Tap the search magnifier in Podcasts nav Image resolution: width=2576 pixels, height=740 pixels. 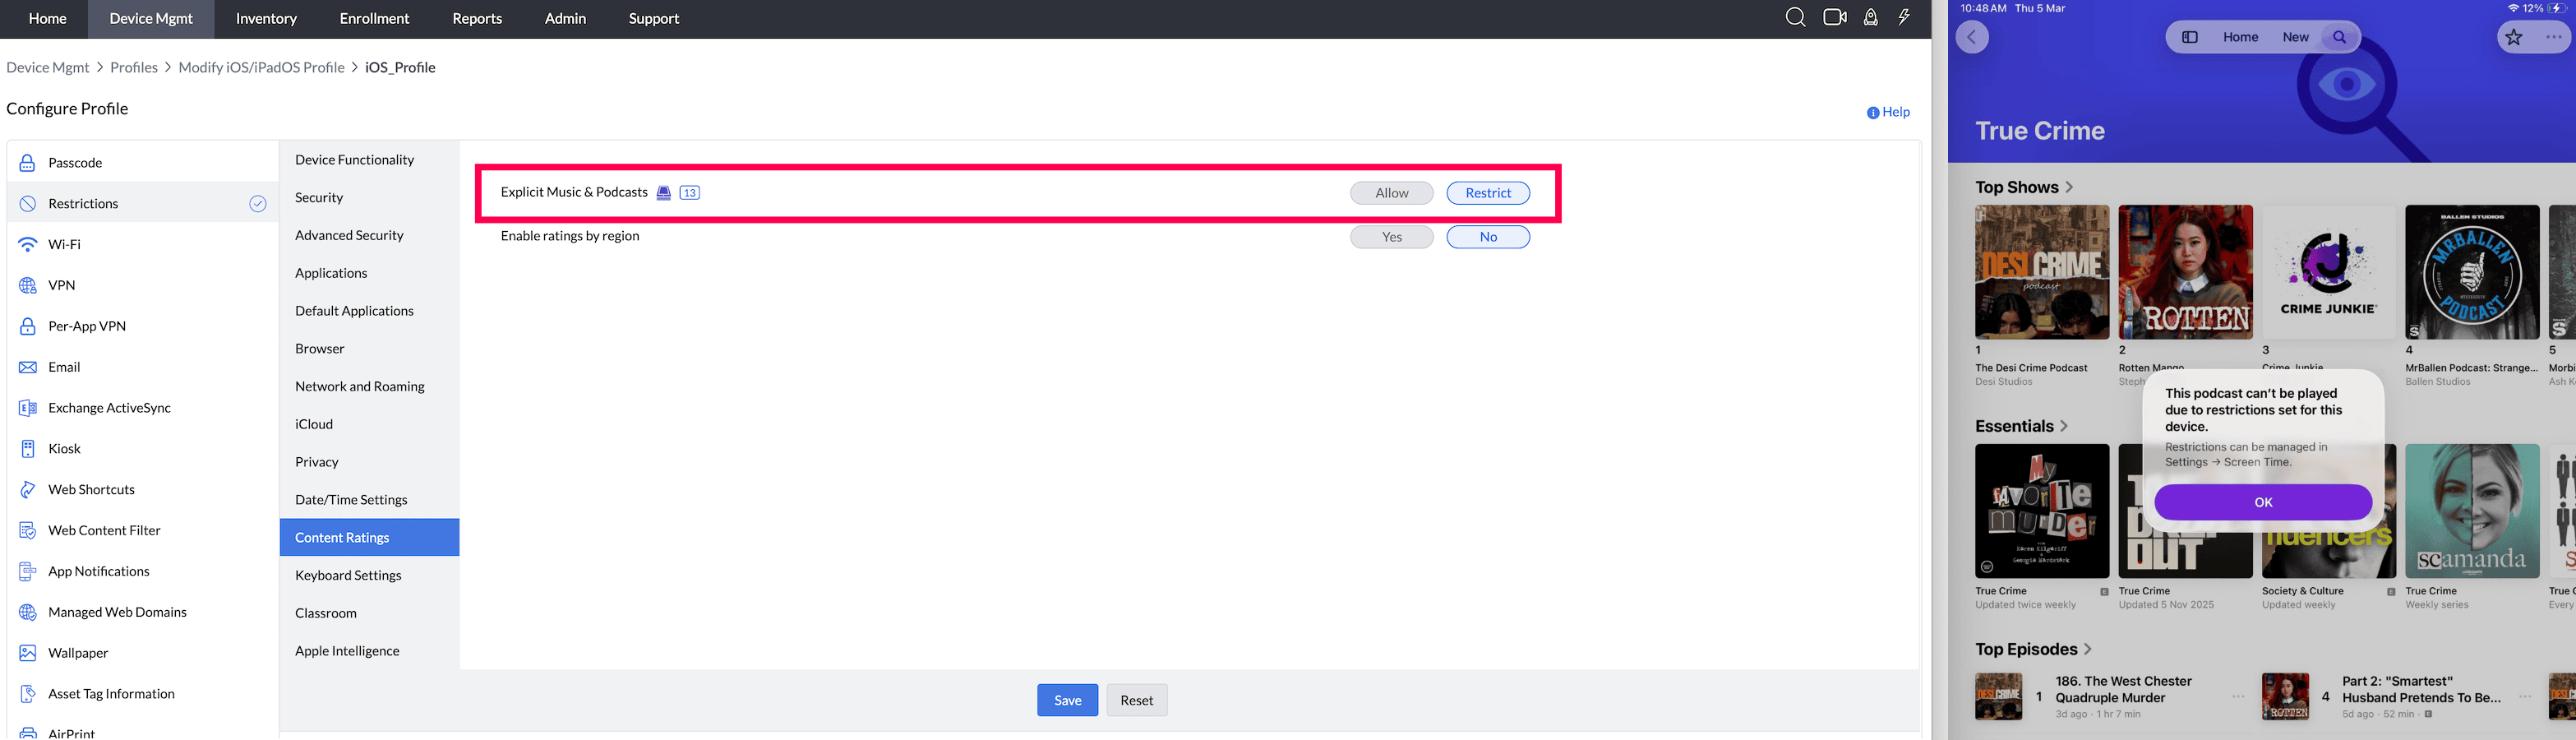click(2340, 37)
